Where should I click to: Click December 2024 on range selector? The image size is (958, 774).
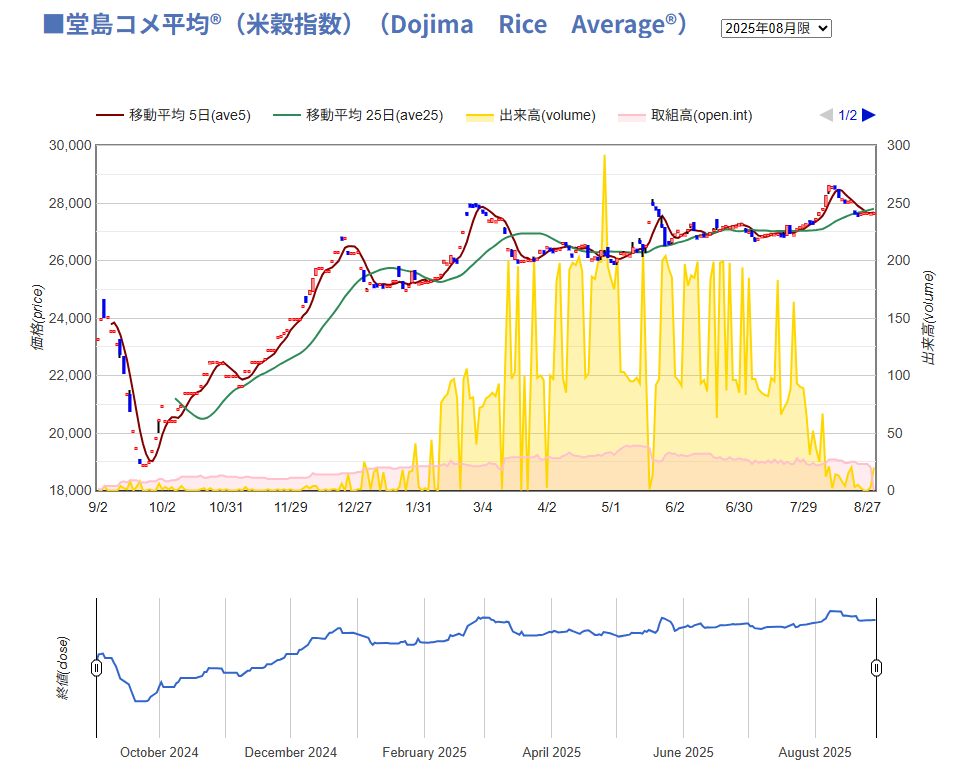coord(291,753)
